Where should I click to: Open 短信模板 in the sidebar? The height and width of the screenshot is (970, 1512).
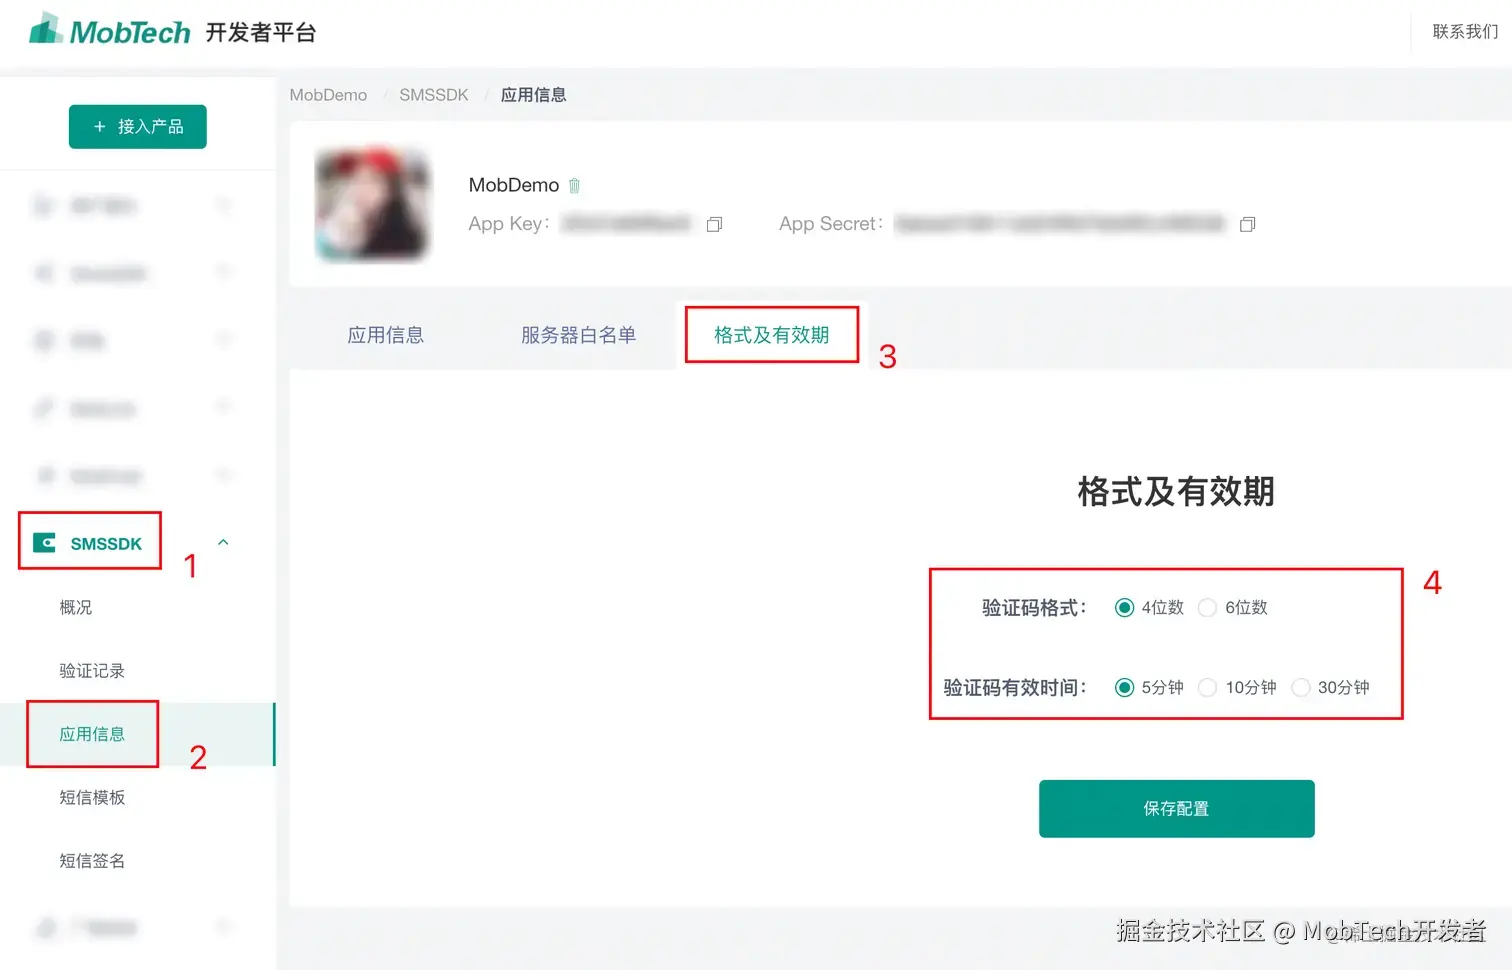point(92,797)
